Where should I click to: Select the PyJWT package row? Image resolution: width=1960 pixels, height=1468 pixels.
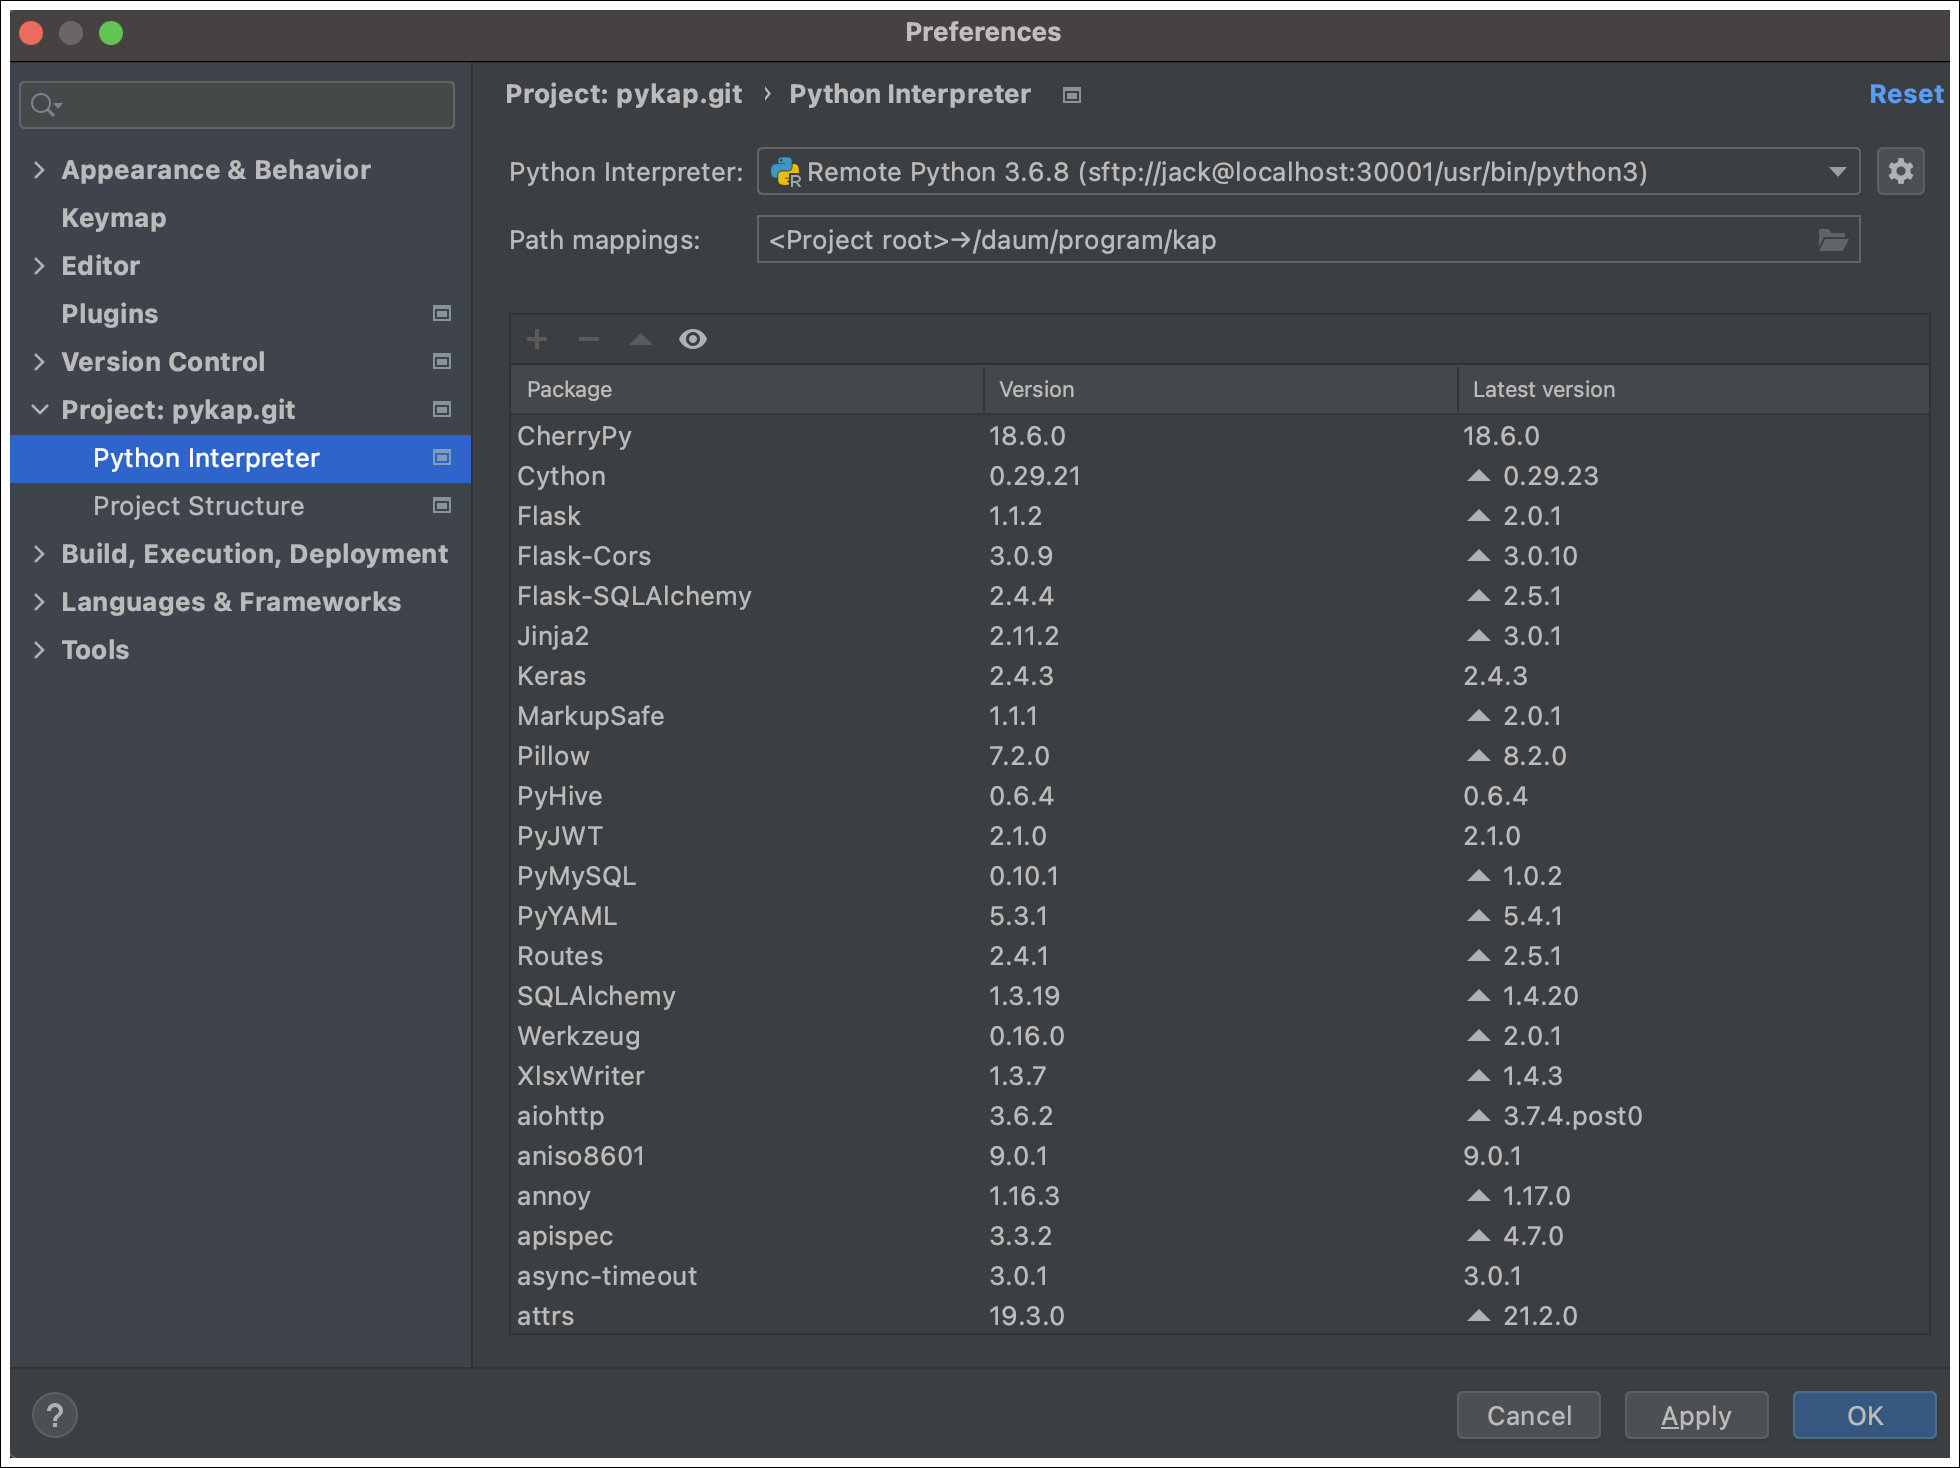(1219, 836)
